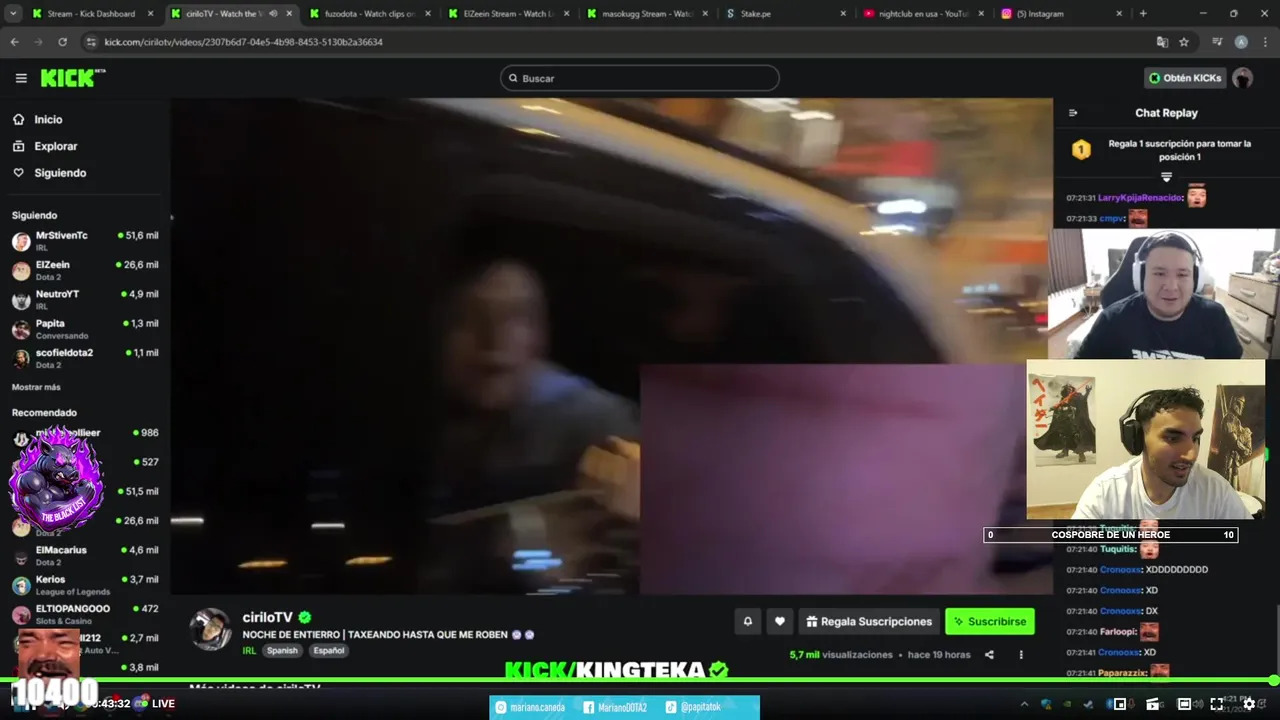Open ElZeein followed channel

[x=85, y=270]
